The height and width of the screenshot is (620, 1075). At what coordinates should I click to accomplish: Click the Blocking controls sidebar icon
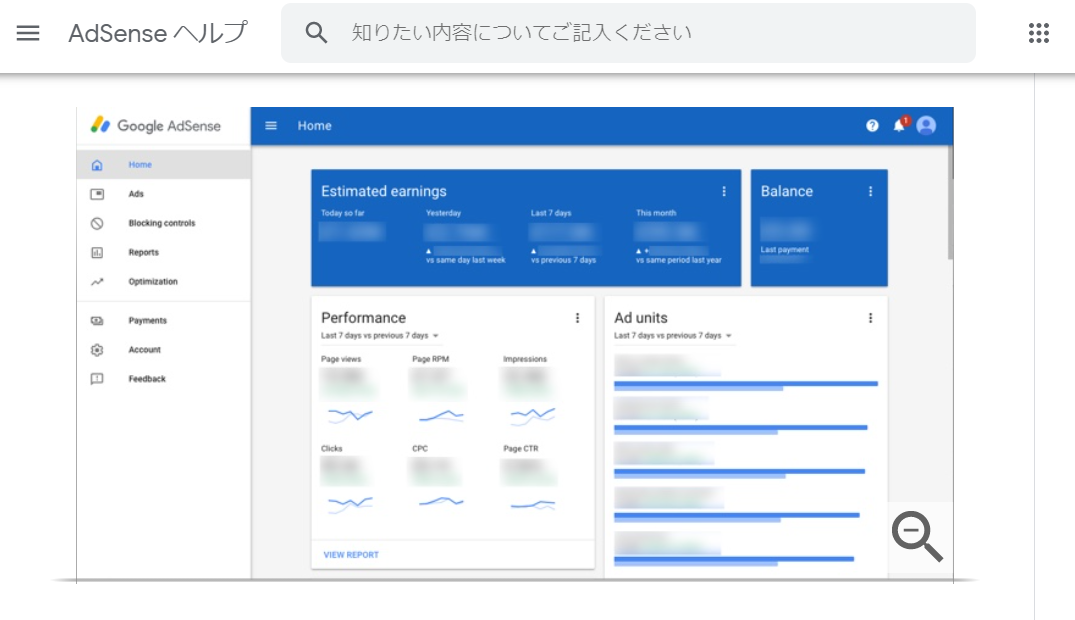coord(97,224)
